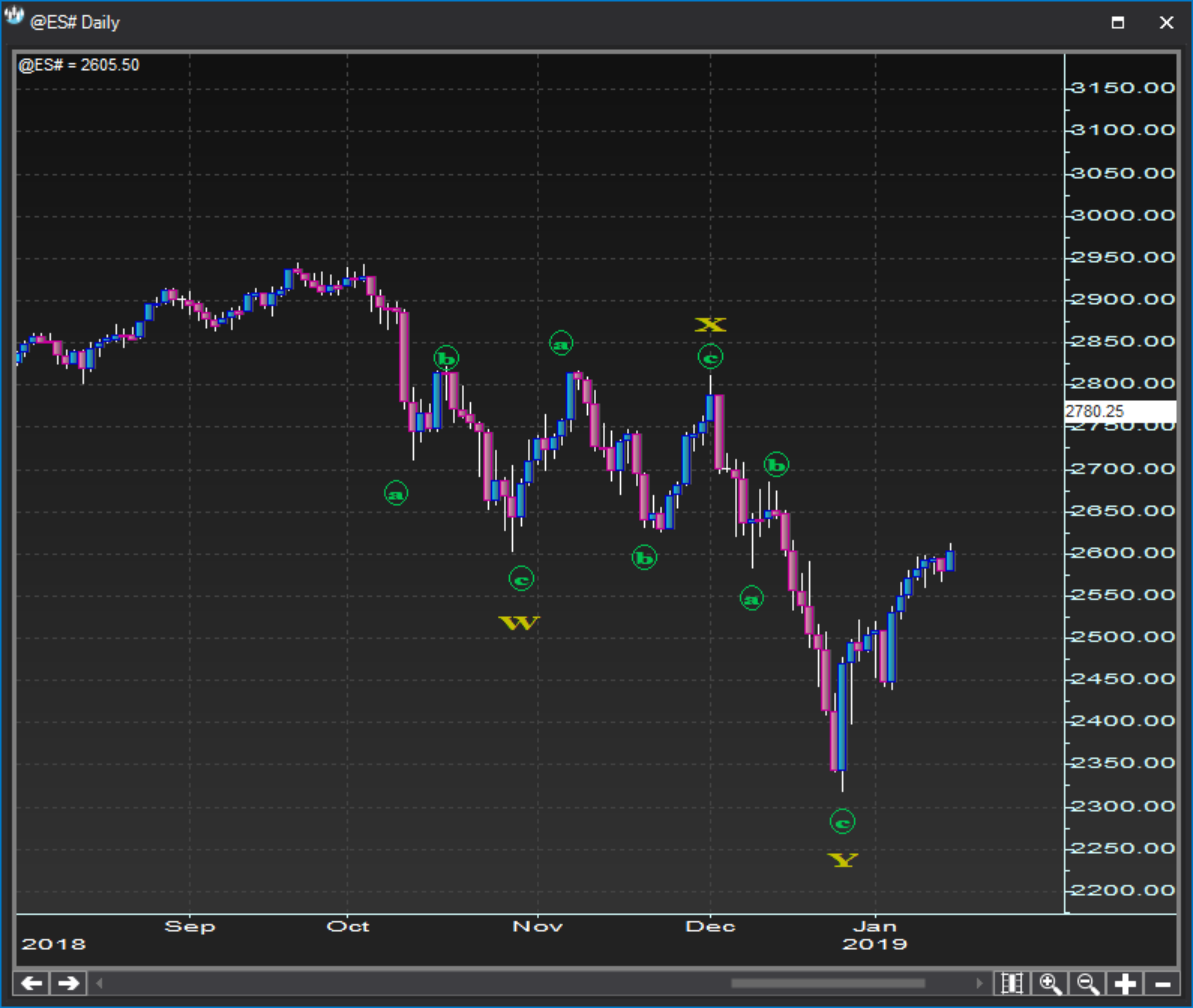Viewport: 1193px width, 1008px height.
Task: Click the left arrow navigation button
Action: (31, 983)
